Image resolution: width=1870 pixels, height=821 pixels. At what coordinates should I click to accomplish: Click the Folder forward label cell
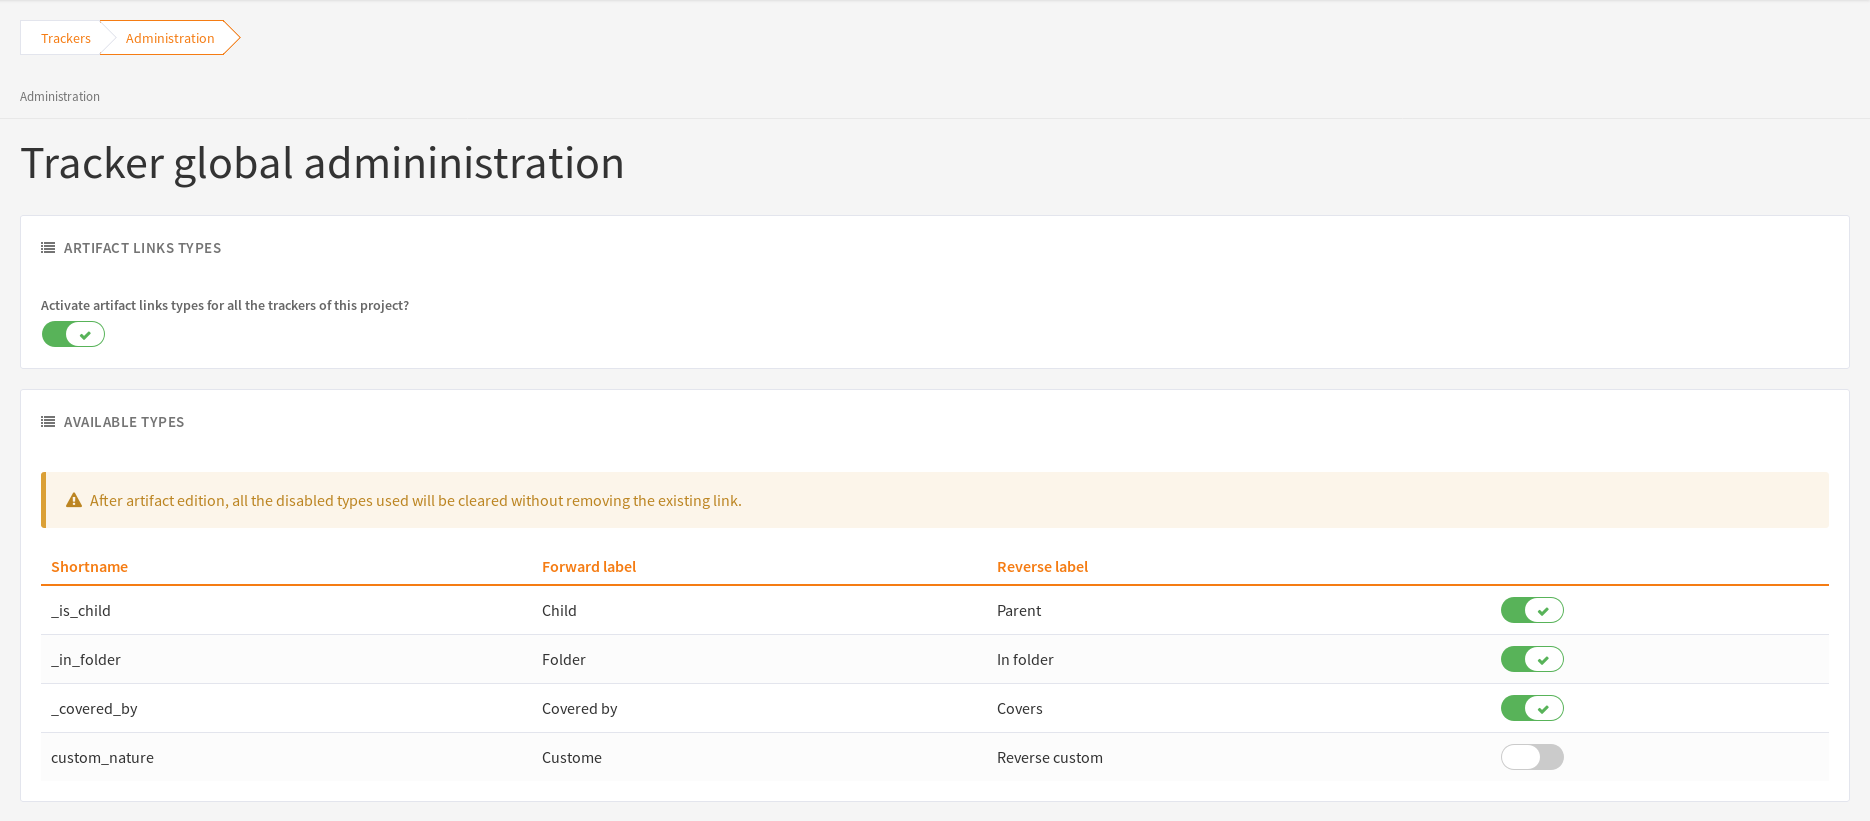(x=564, y=660)
